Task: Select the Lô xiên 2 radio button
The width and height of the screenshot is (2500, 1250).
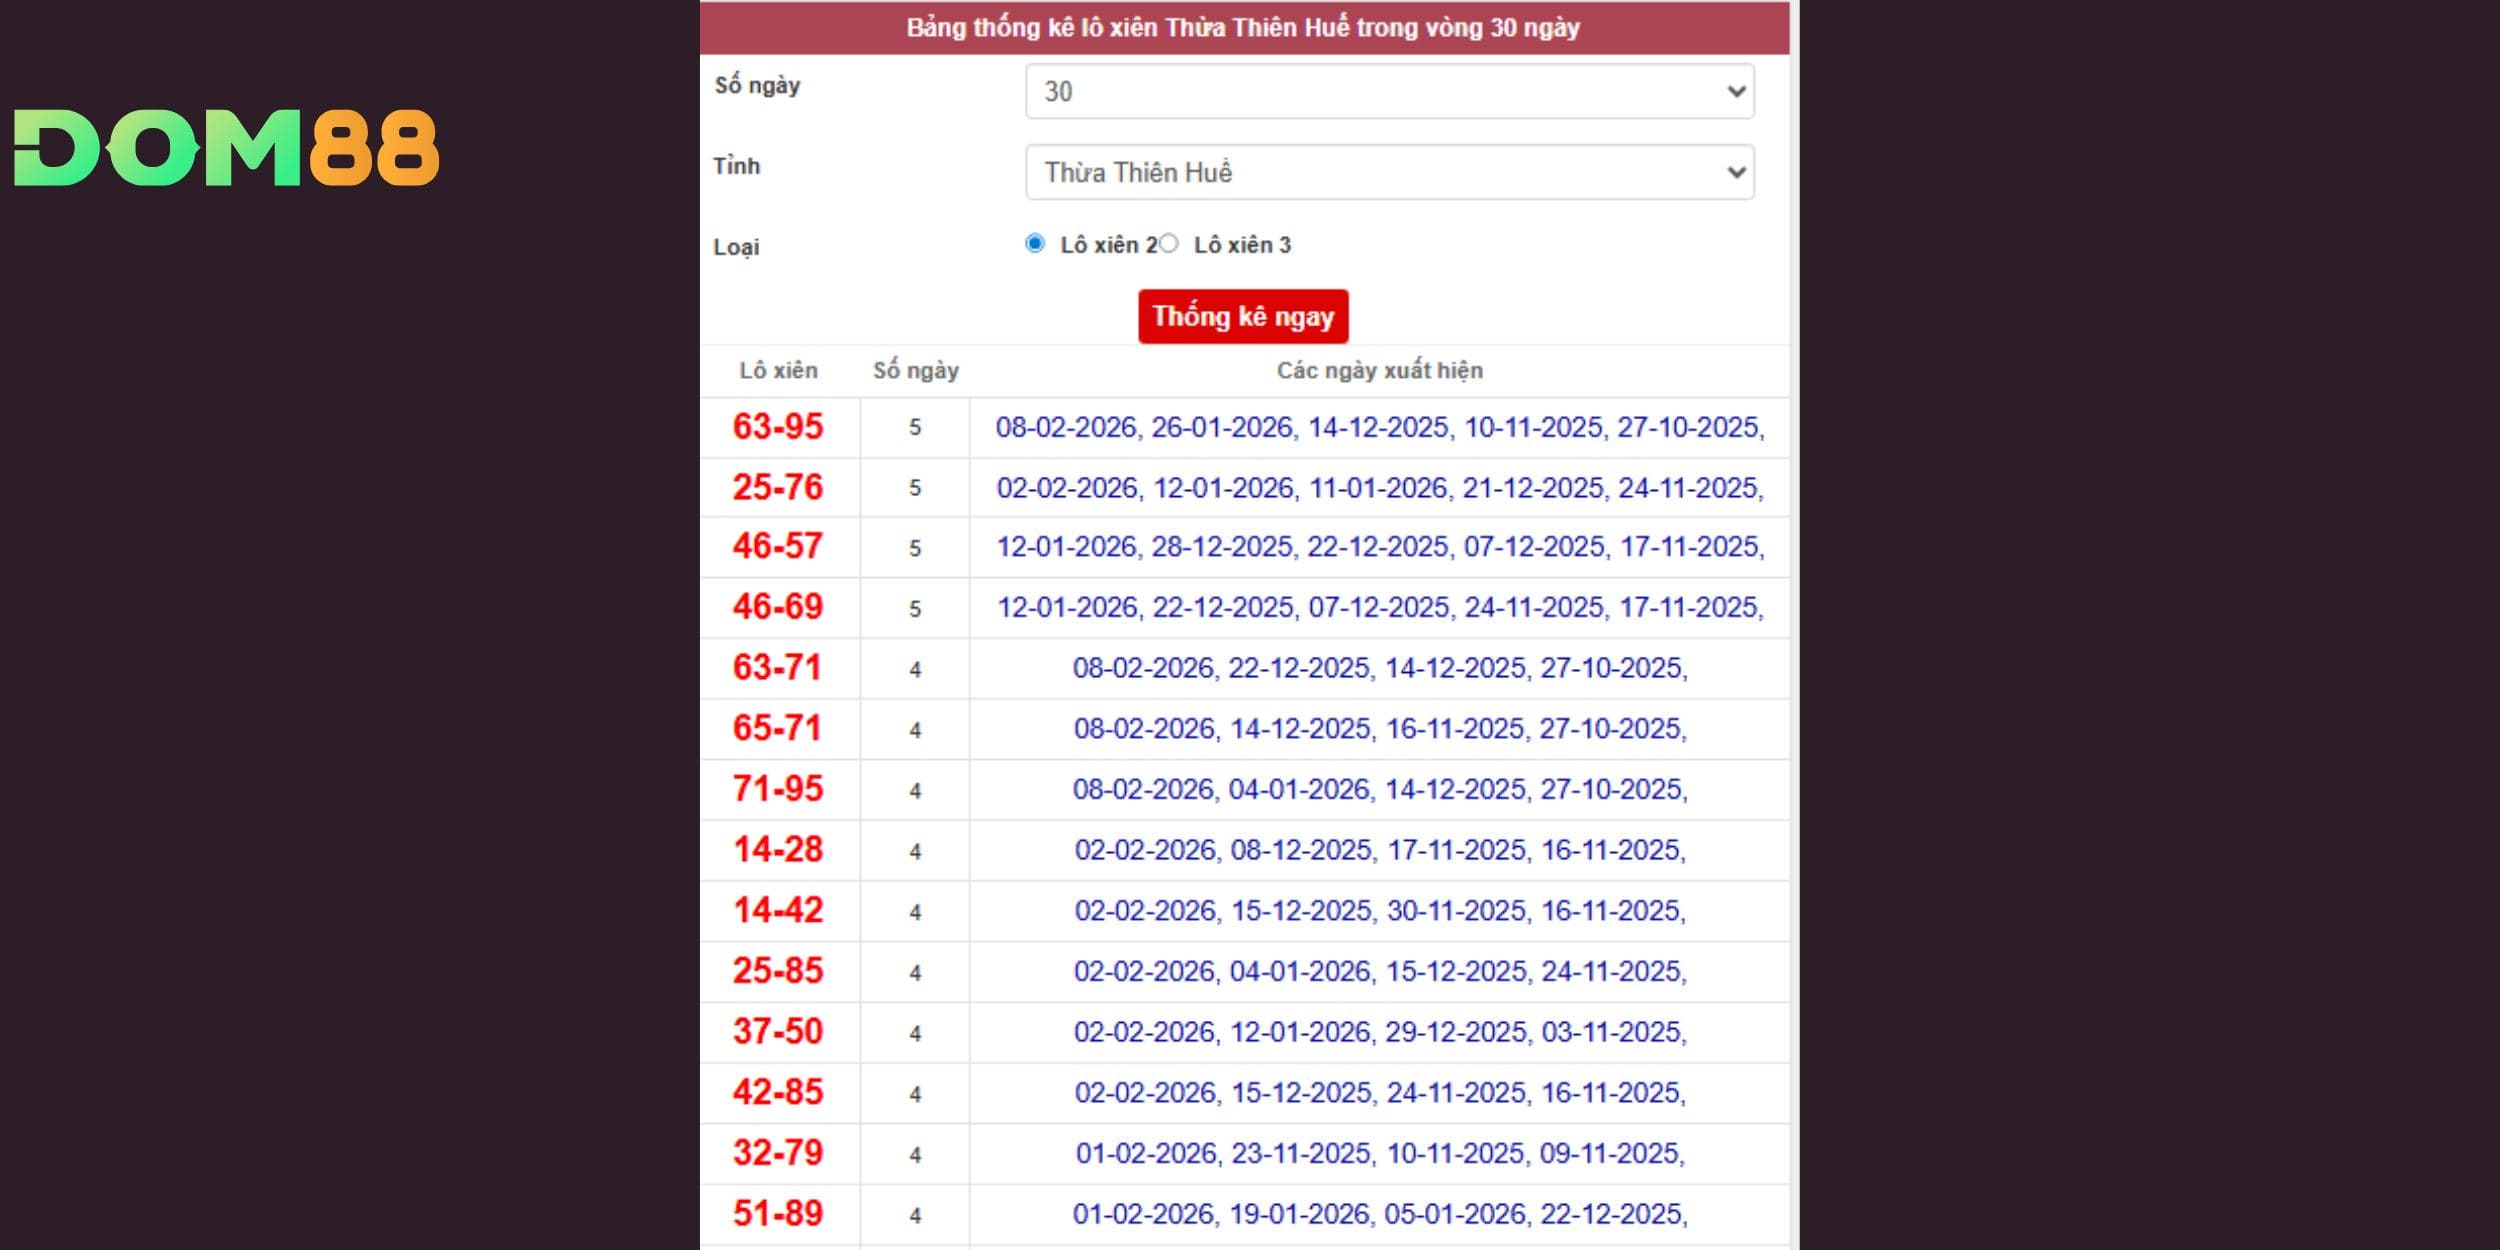Action: tap(1035, 244)
